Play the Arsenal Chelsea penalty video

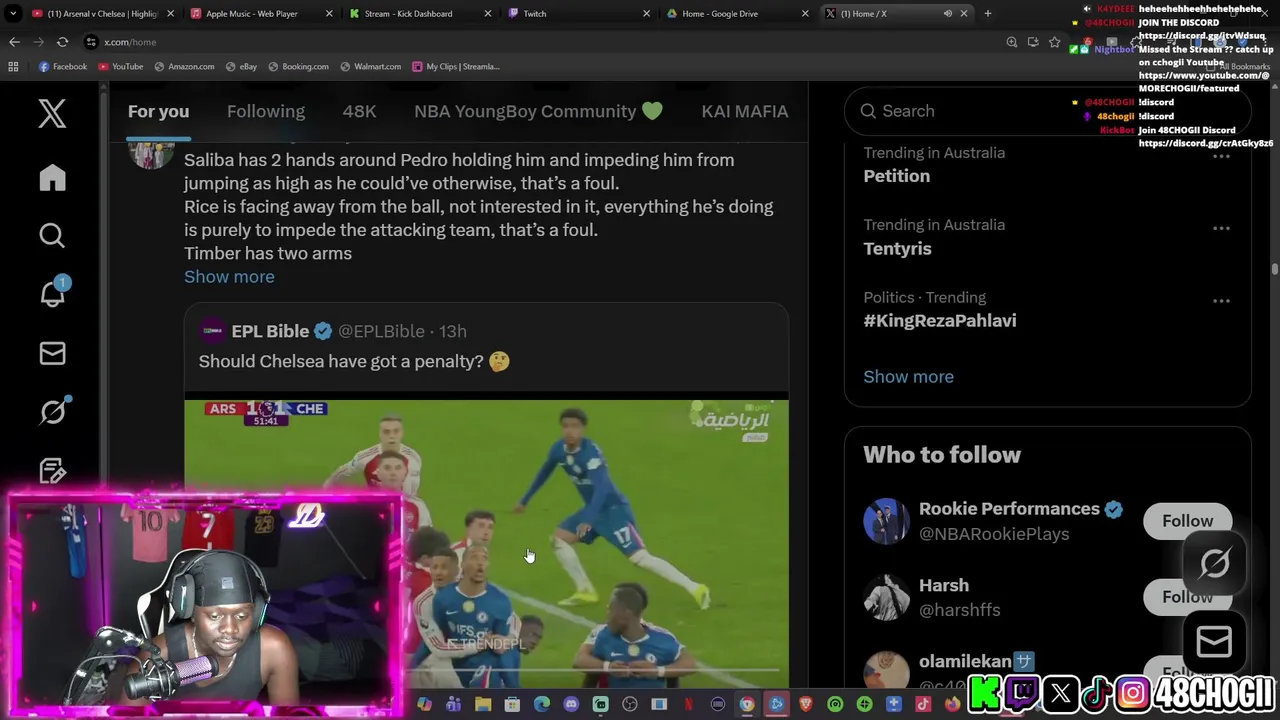[x=486, y=545]
